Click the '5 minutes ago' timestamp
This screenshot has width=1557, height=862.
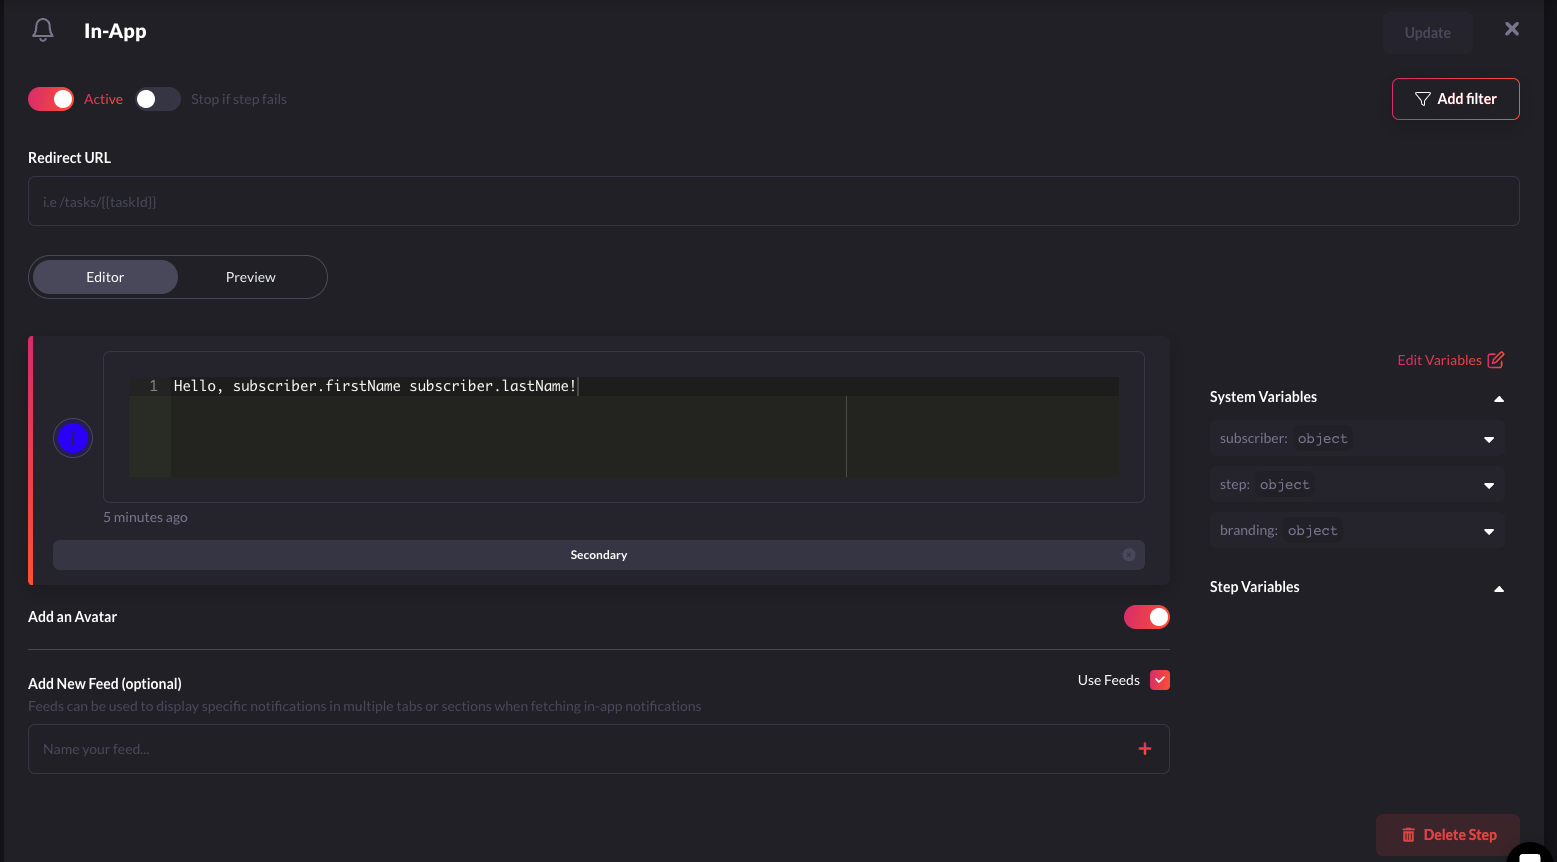pos(145,517)
